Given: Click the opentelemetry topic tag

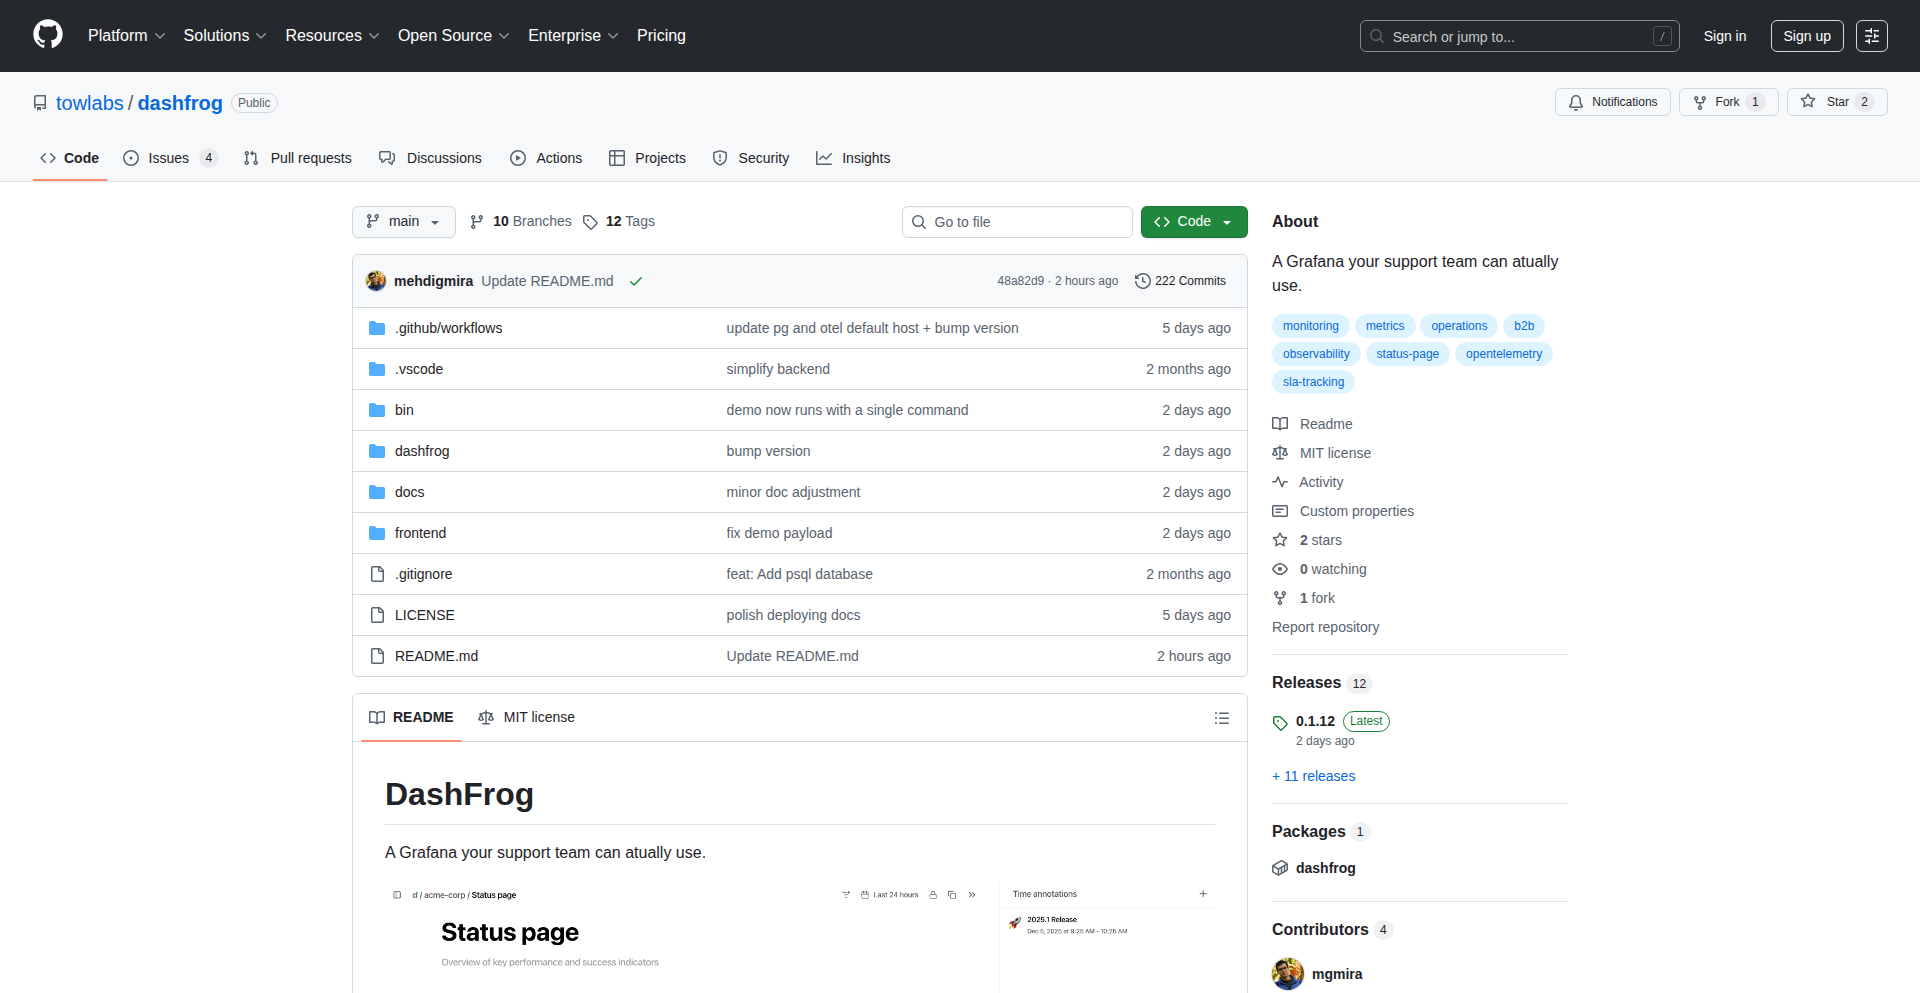Looking at the screenshot, I should point(1504,354).
